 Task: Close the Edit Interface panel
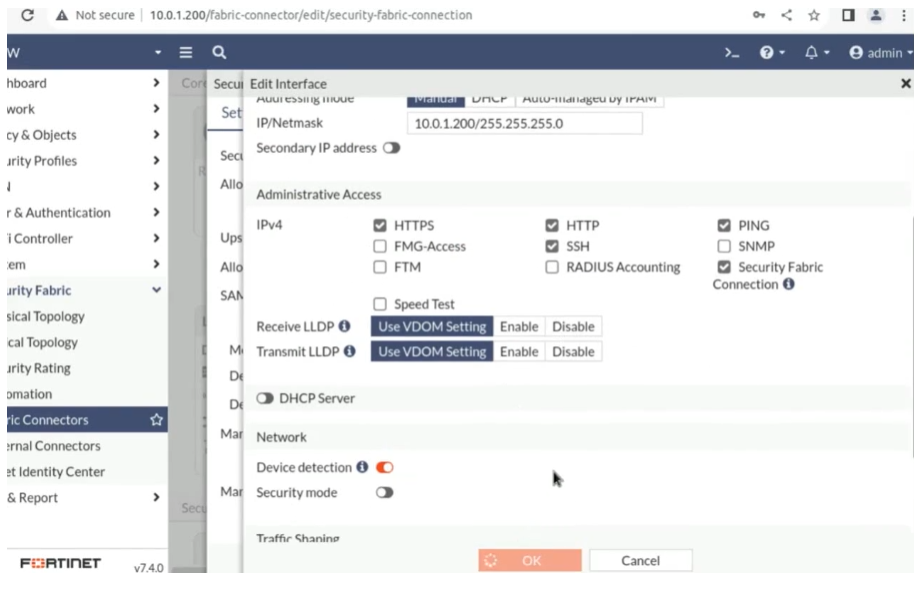pos(906,84)
